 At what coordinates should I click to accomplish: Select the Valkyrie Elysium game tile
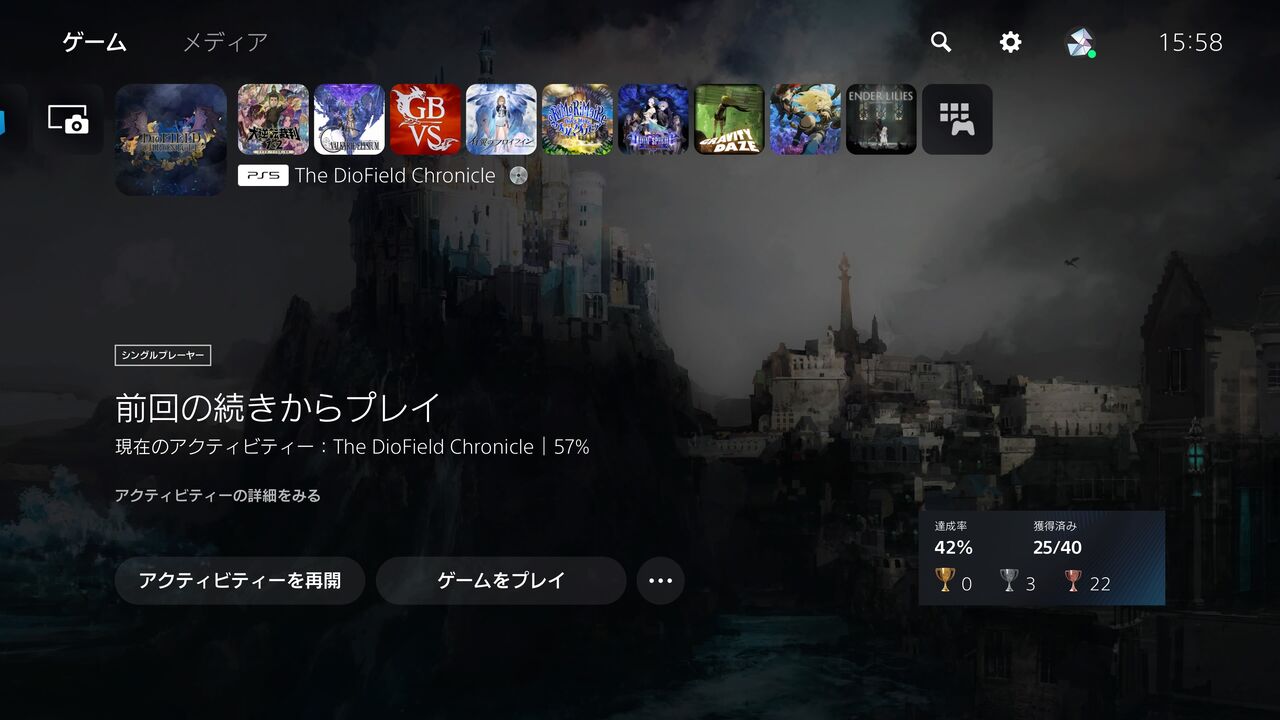pos(349,119)
